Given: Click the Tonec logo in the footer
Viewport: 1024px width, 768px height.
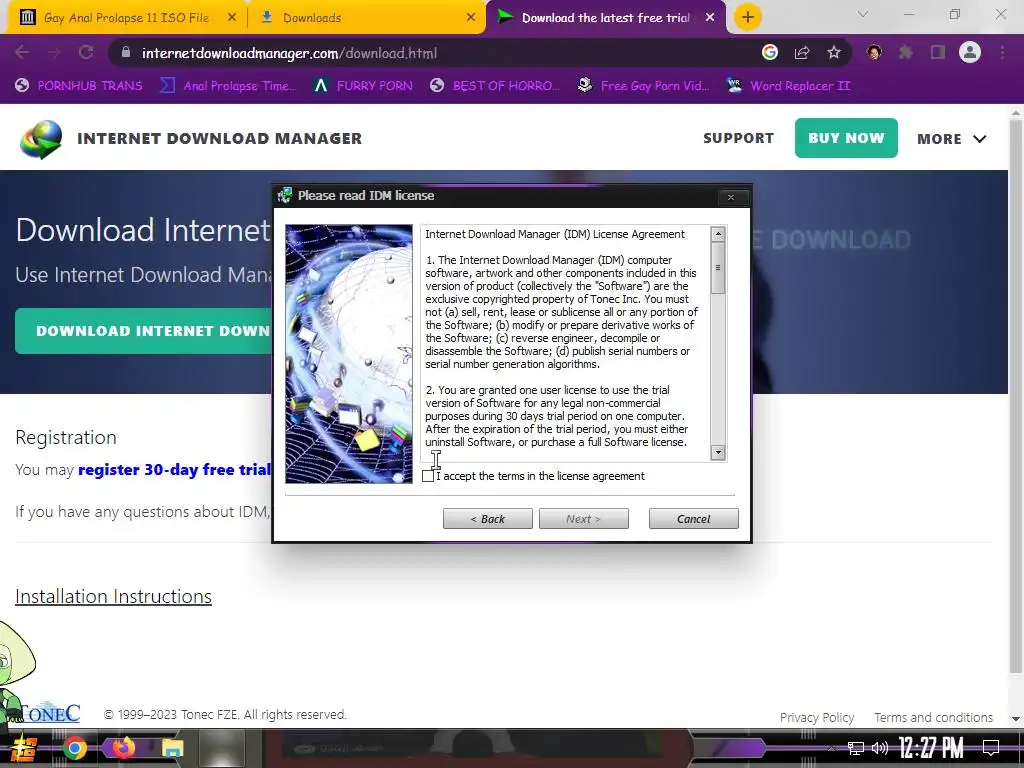Looking at the screenshot, I should (51, 712).
